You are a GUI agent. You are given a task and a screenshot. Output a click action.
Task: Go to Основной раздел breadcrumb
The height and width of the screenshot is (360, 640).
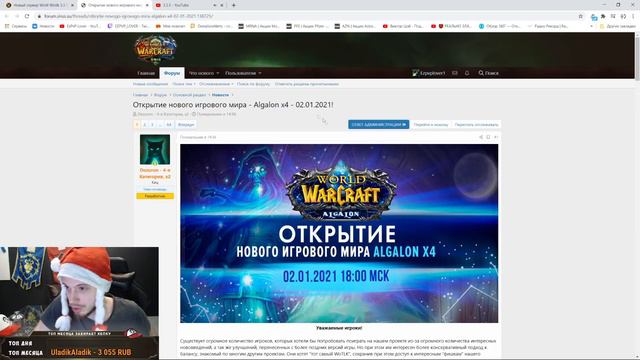coord(189,95)
